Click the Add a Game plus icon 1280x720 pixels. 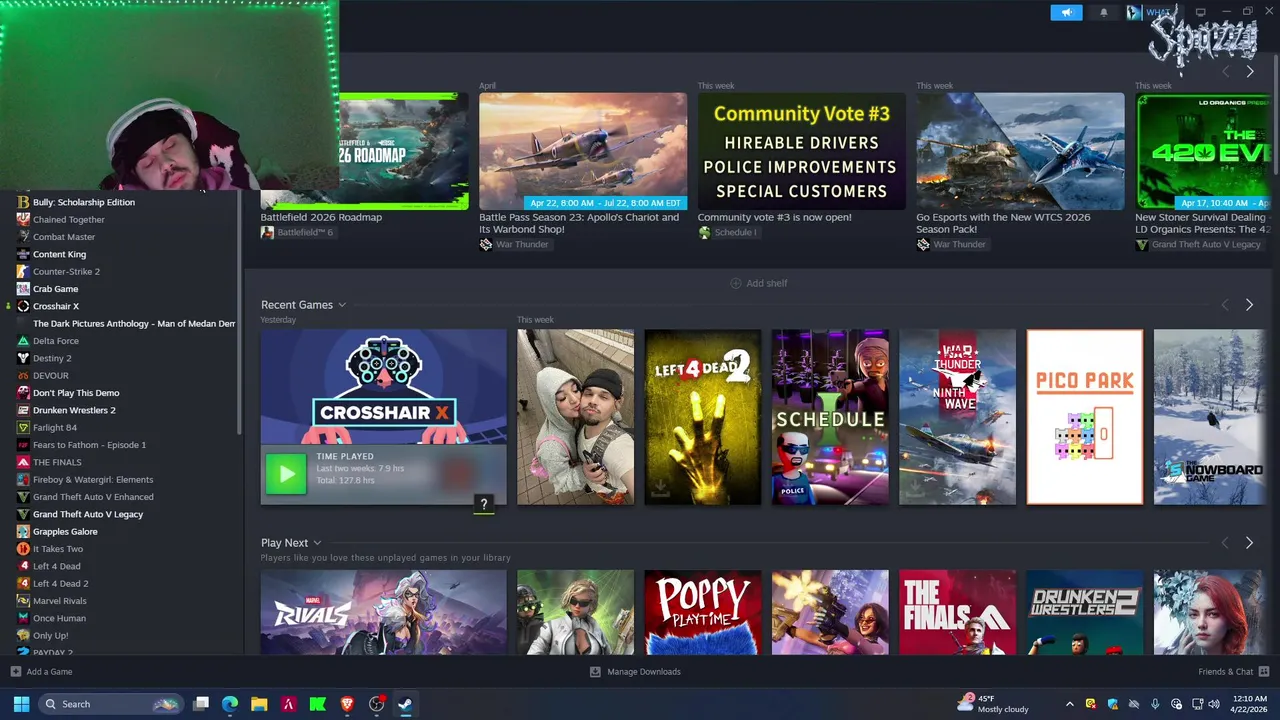[x=15, y=672]
